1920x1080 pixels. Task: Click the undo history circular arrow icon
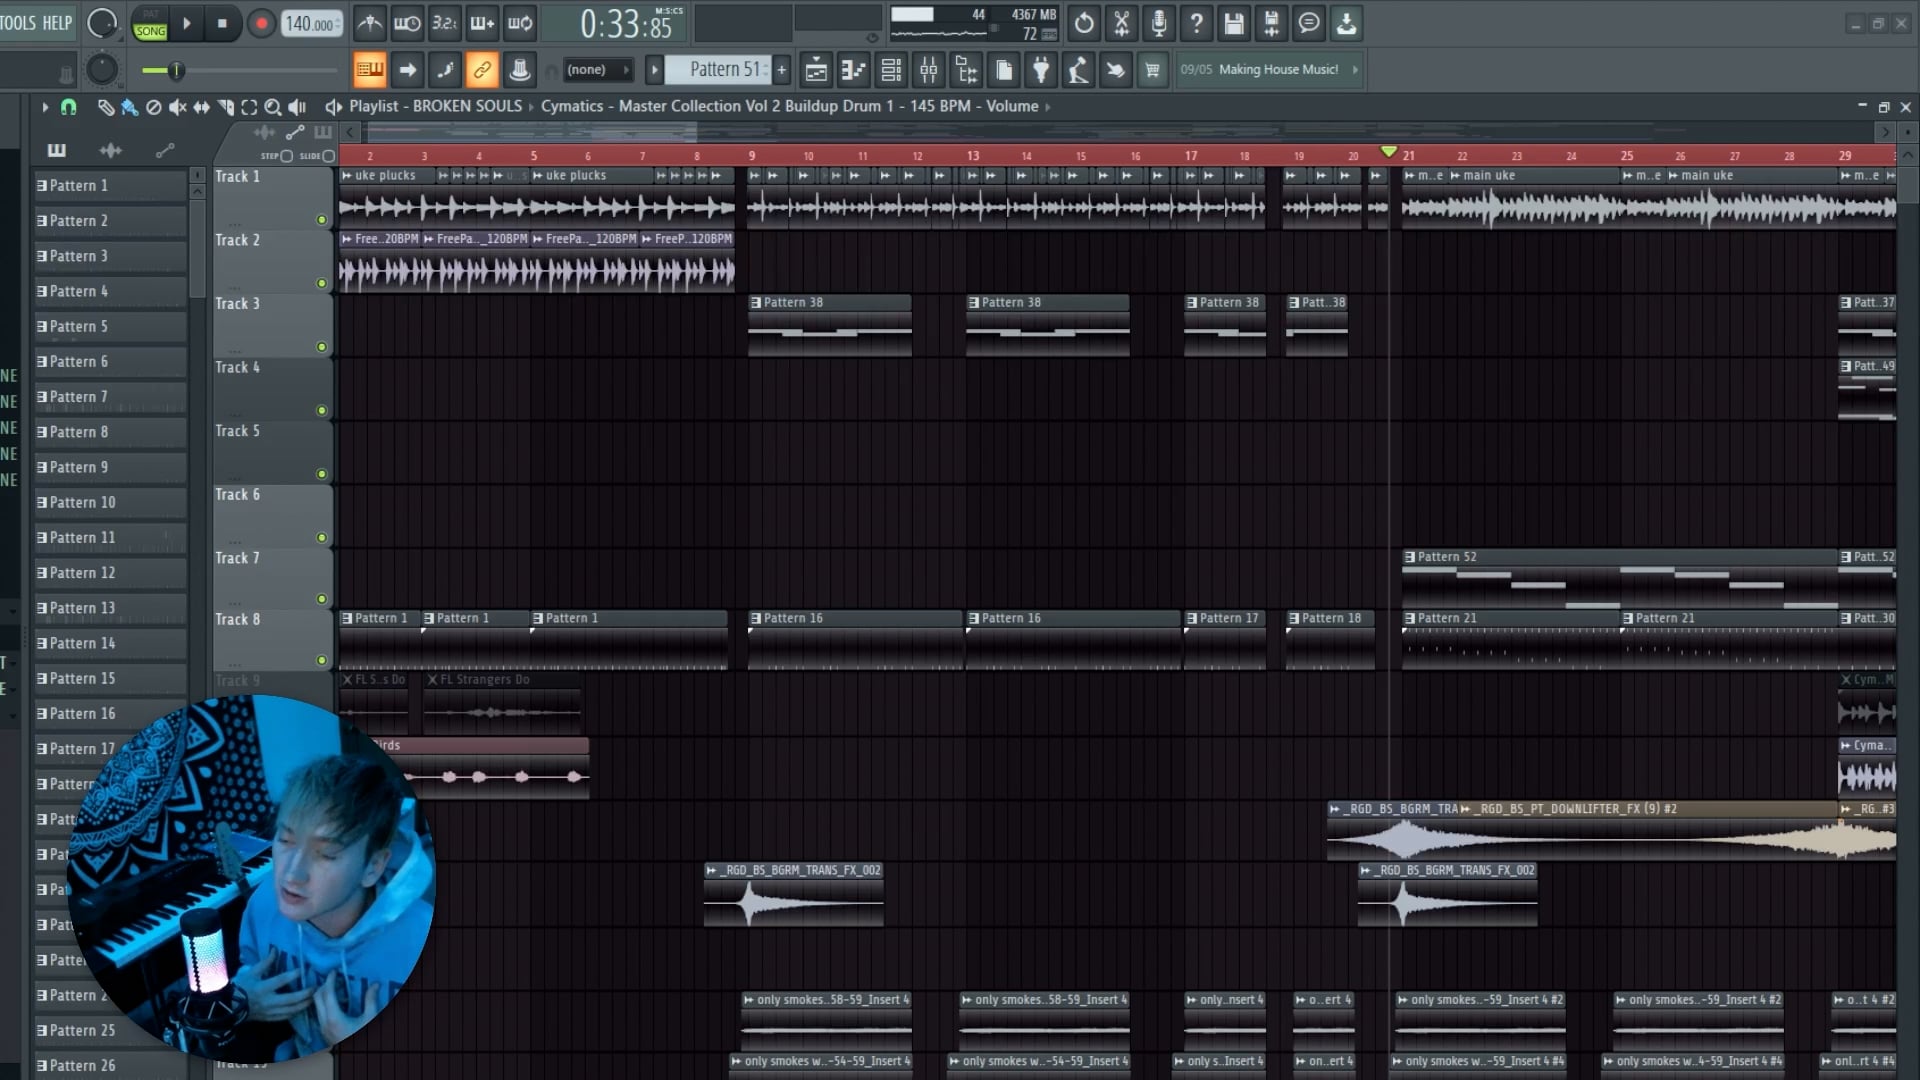coord(1084,23)
